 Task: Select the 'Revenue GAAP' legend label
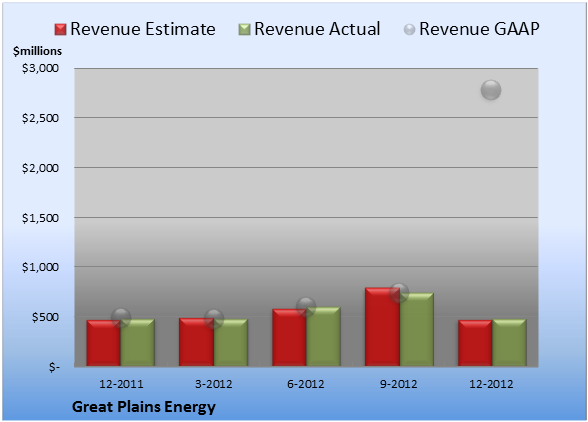coord(479,29)
